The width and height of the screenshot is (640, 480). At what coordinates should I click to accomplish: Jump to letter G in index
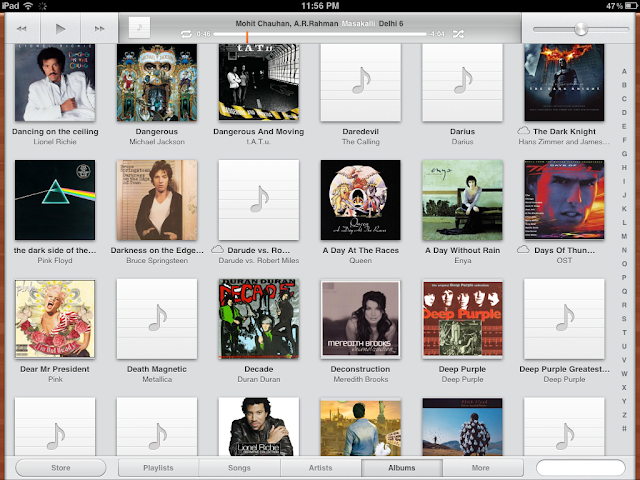(x=624, y=153)
